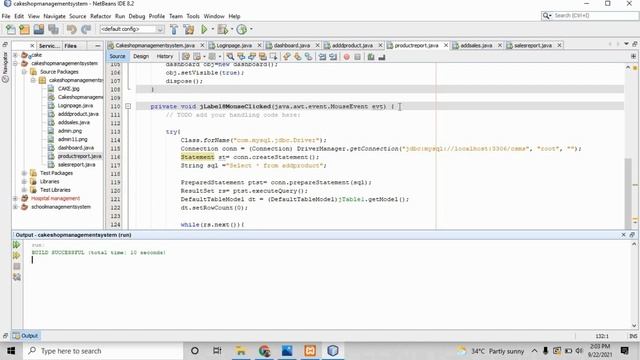Click the Output button in status bar
640x360 pixels.
click(x=25, y=336)
